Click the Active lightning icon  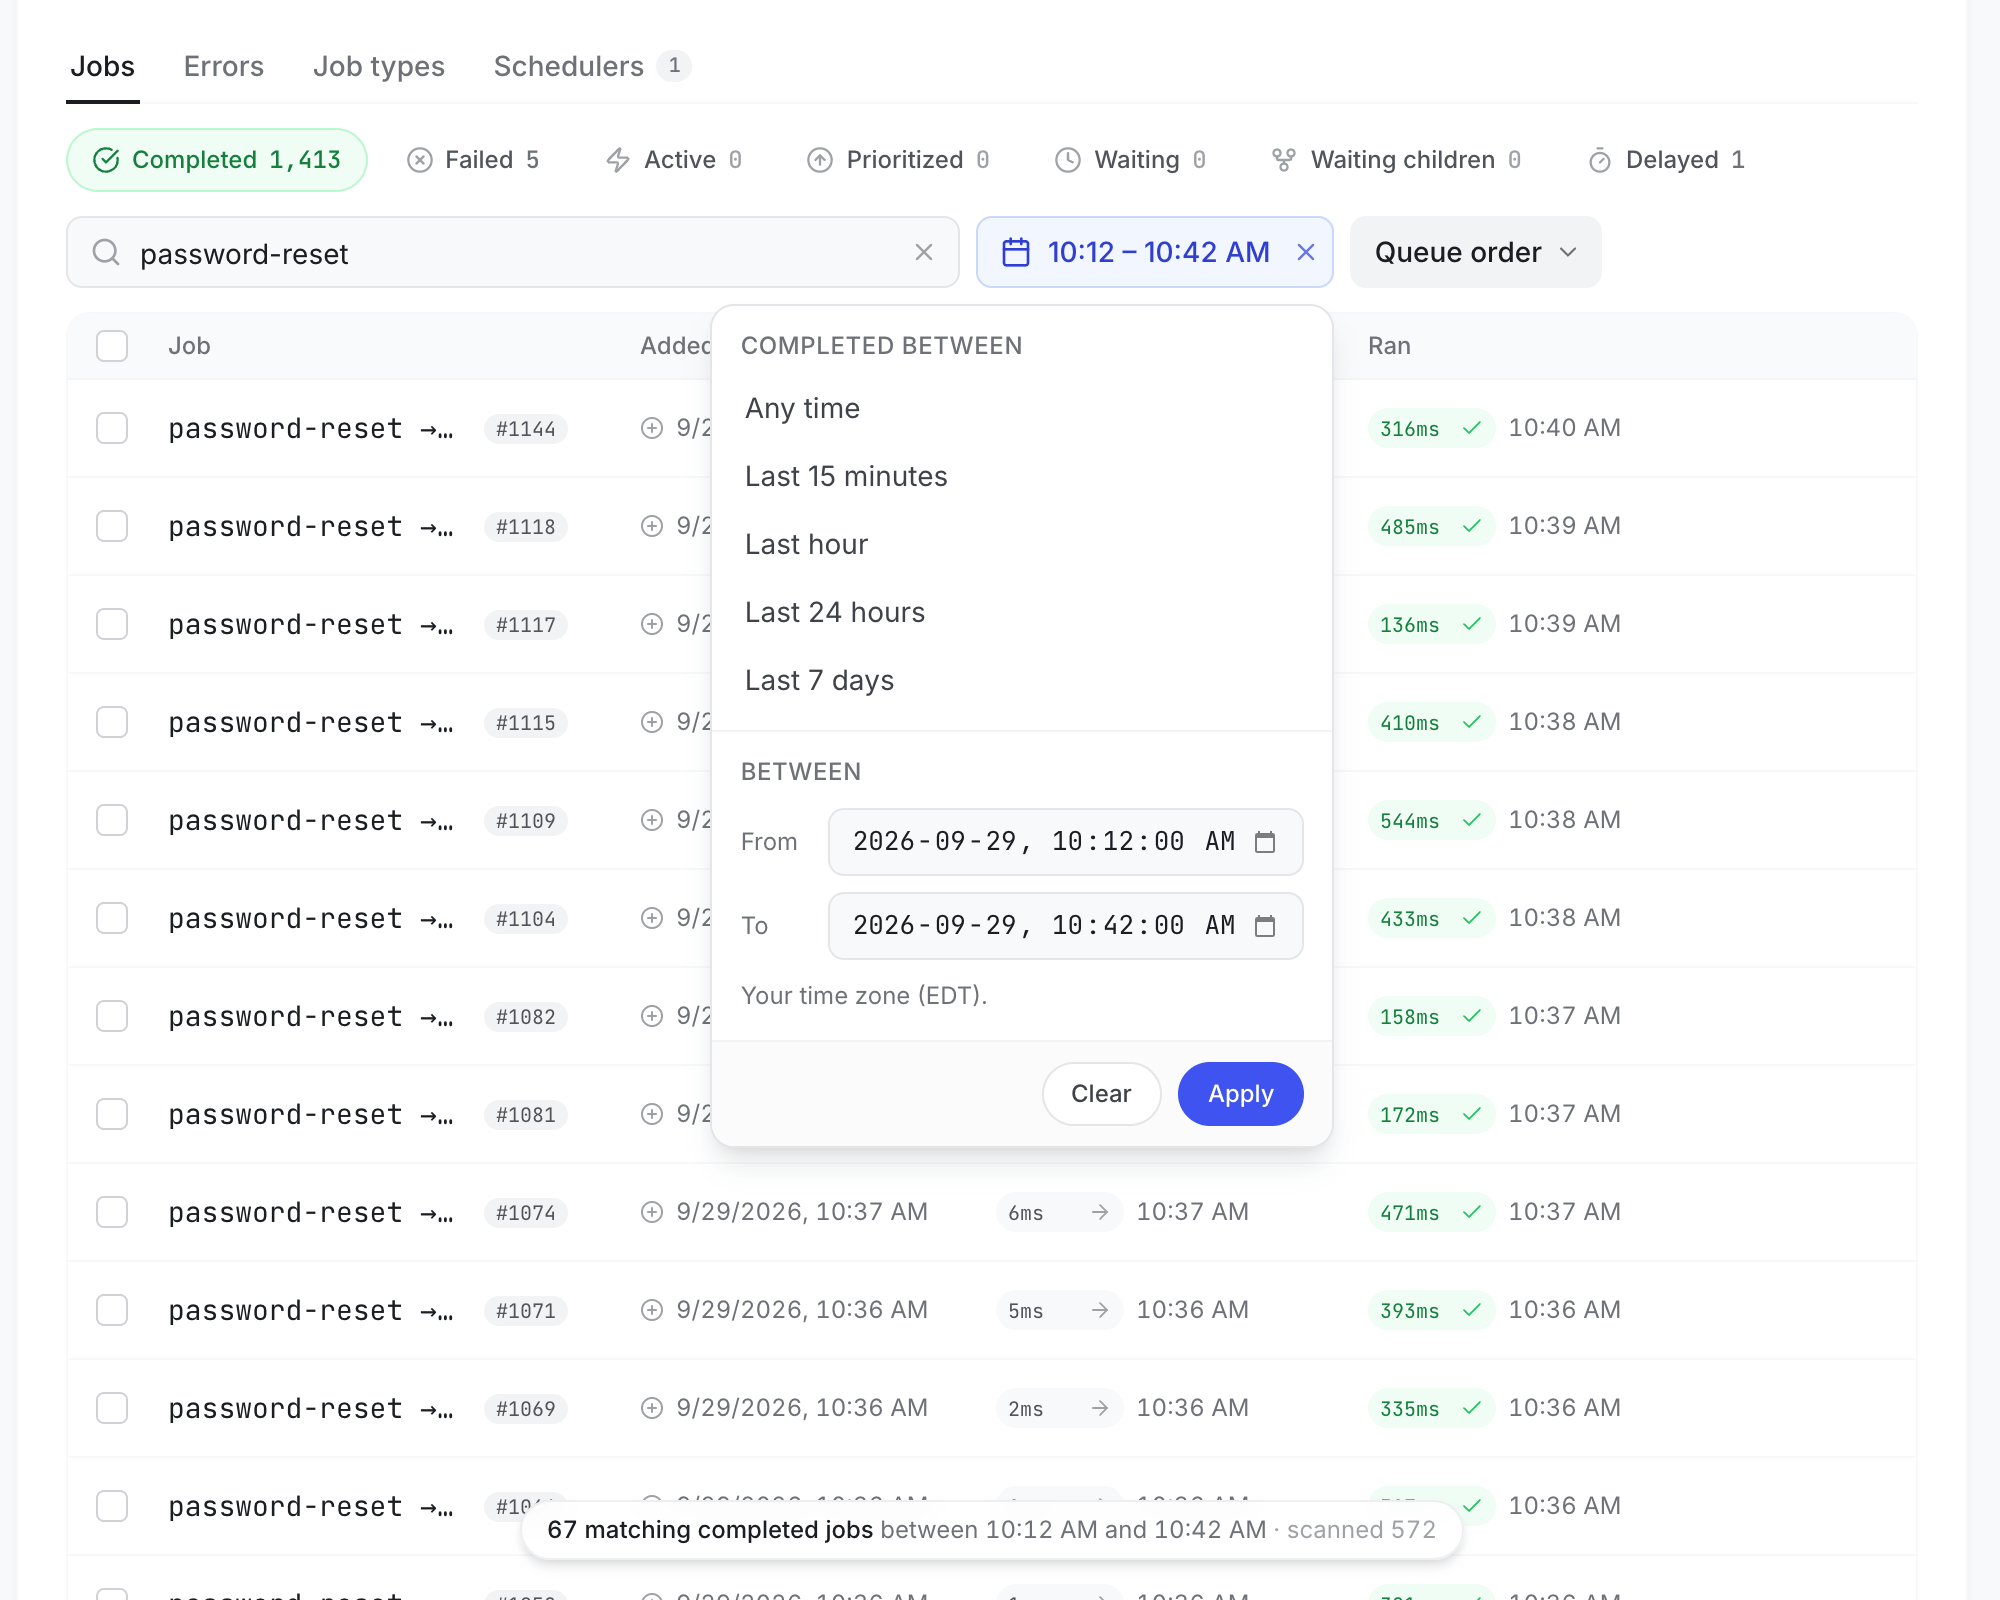pyautogui.click(x=618, y=160)
